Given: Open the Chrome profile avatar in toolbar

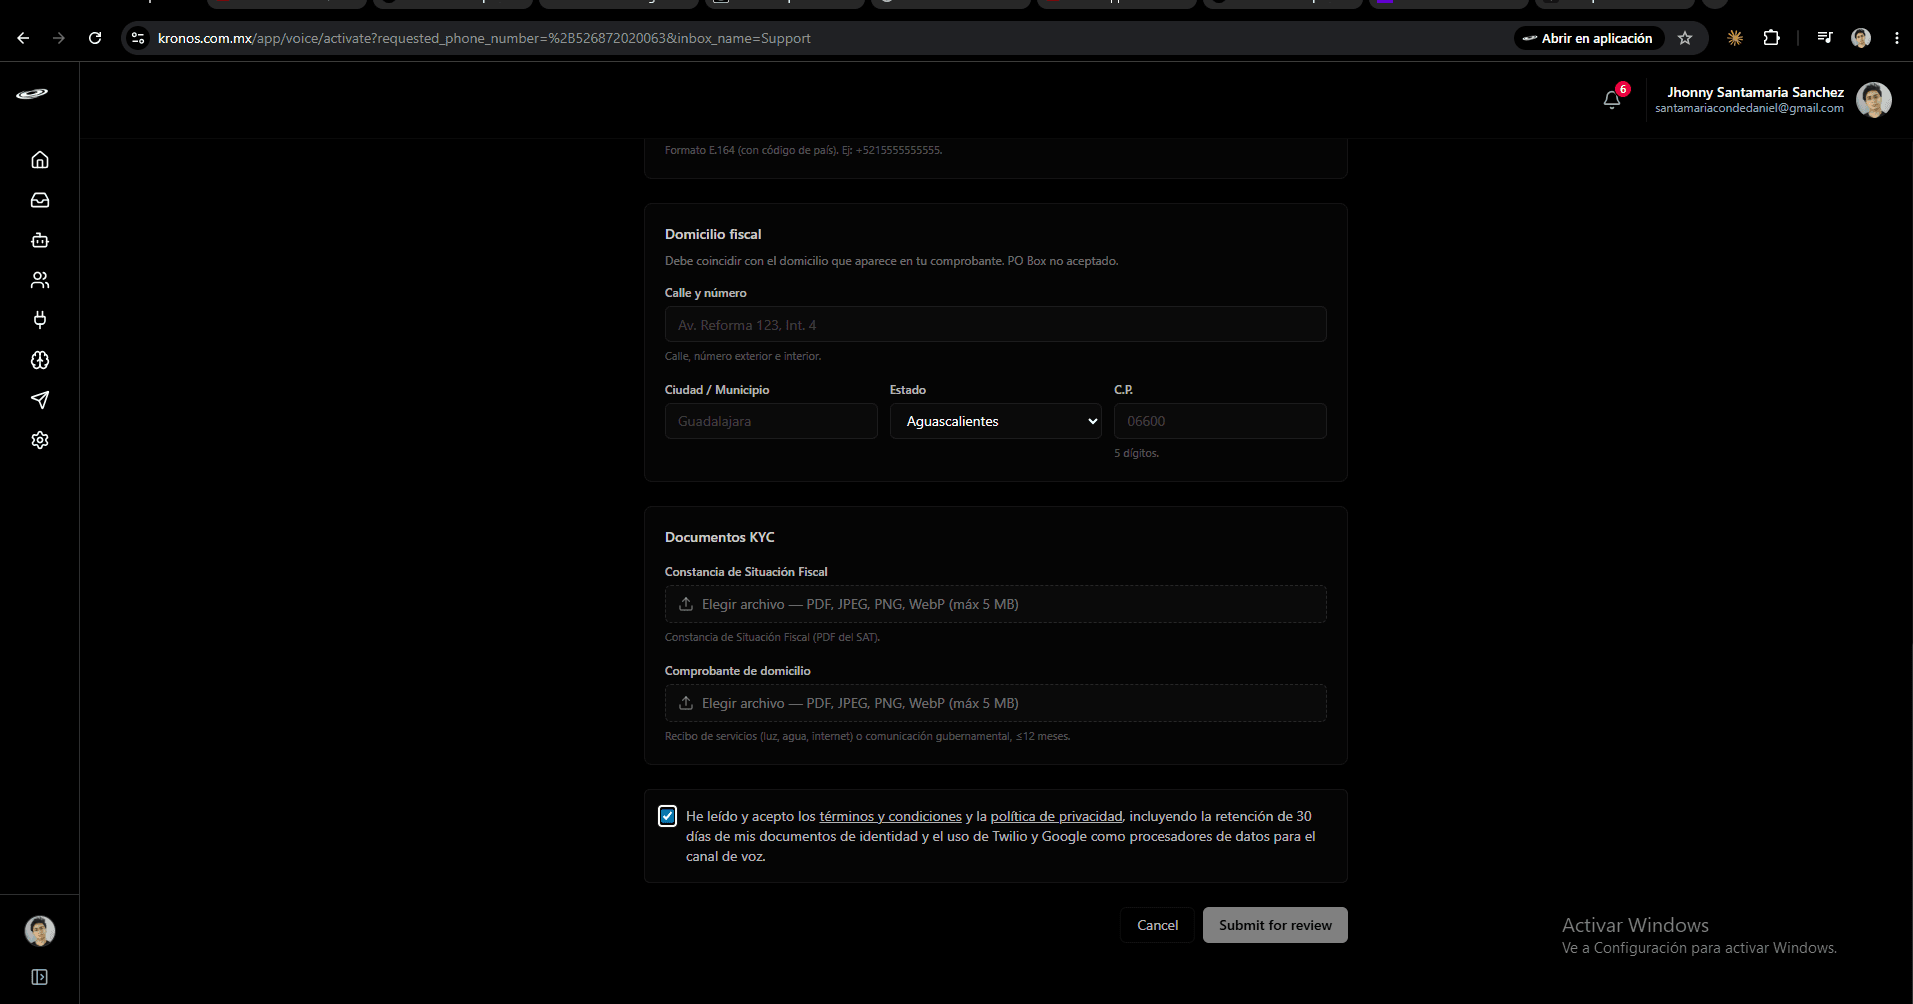Looking at the screenshot, I should pos(1861,38).
